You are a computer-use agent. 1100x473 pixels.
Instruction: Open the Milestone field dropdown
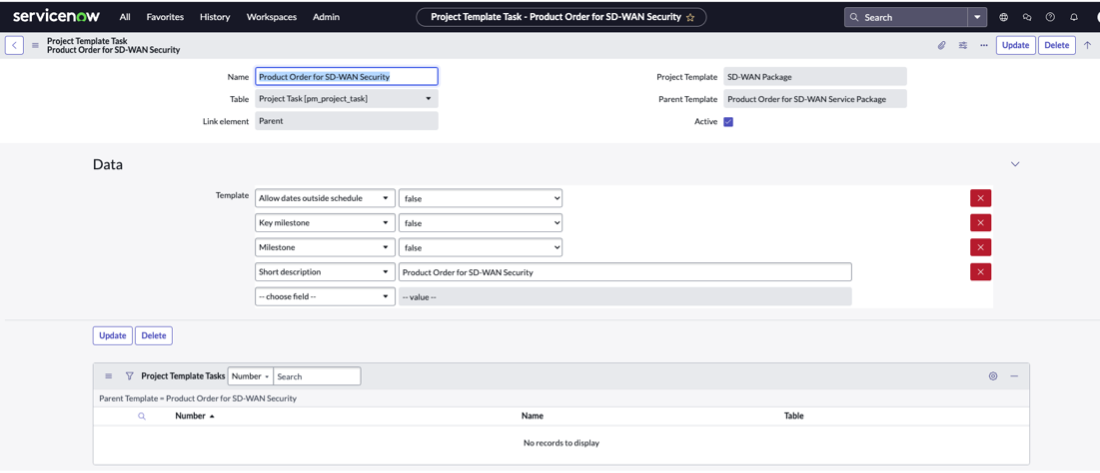pos(325,248)
